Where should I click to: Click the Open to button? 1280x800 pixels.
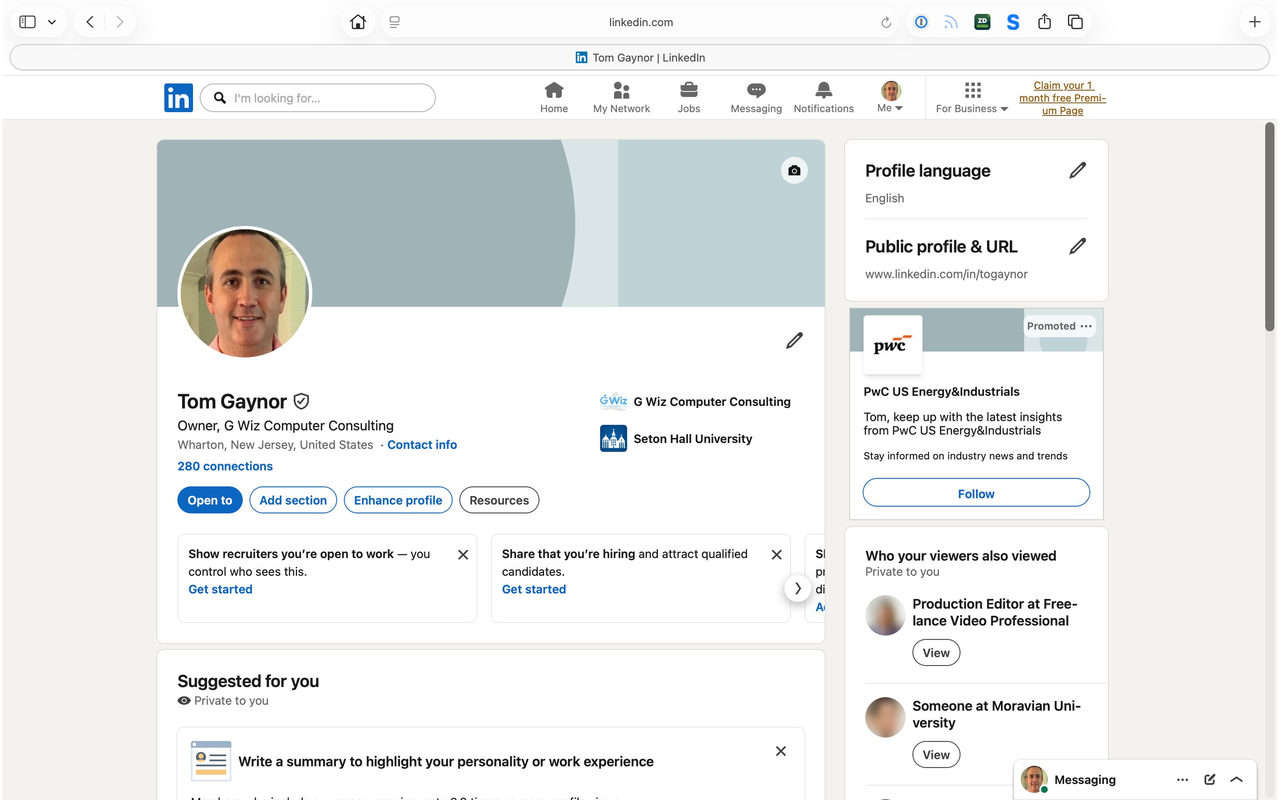coord(210,500)
